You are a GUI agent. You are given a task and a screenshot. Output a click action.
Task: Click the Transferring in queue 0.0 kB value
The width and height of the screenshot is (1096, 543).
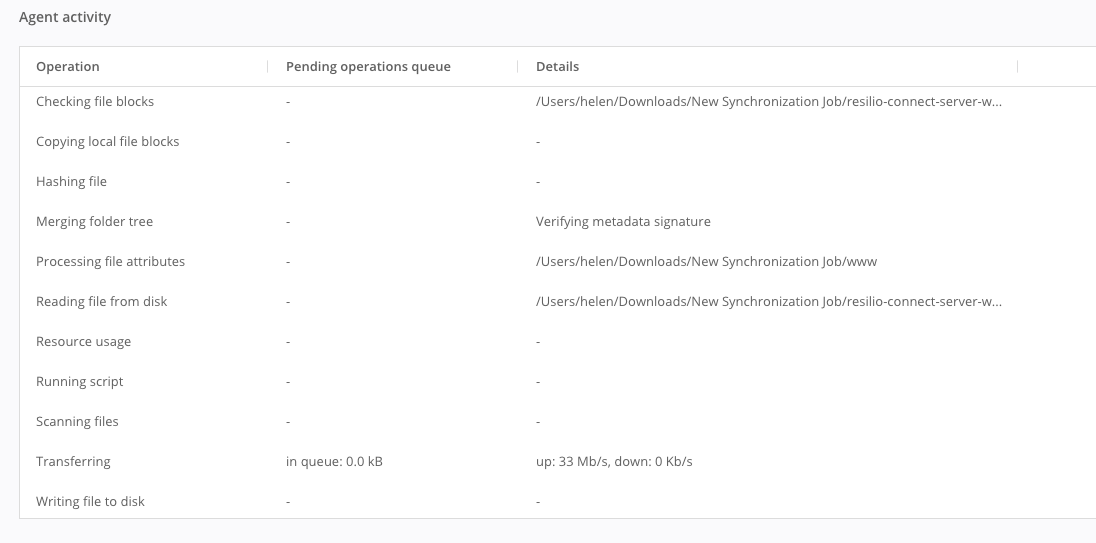(x=334, y=462)
